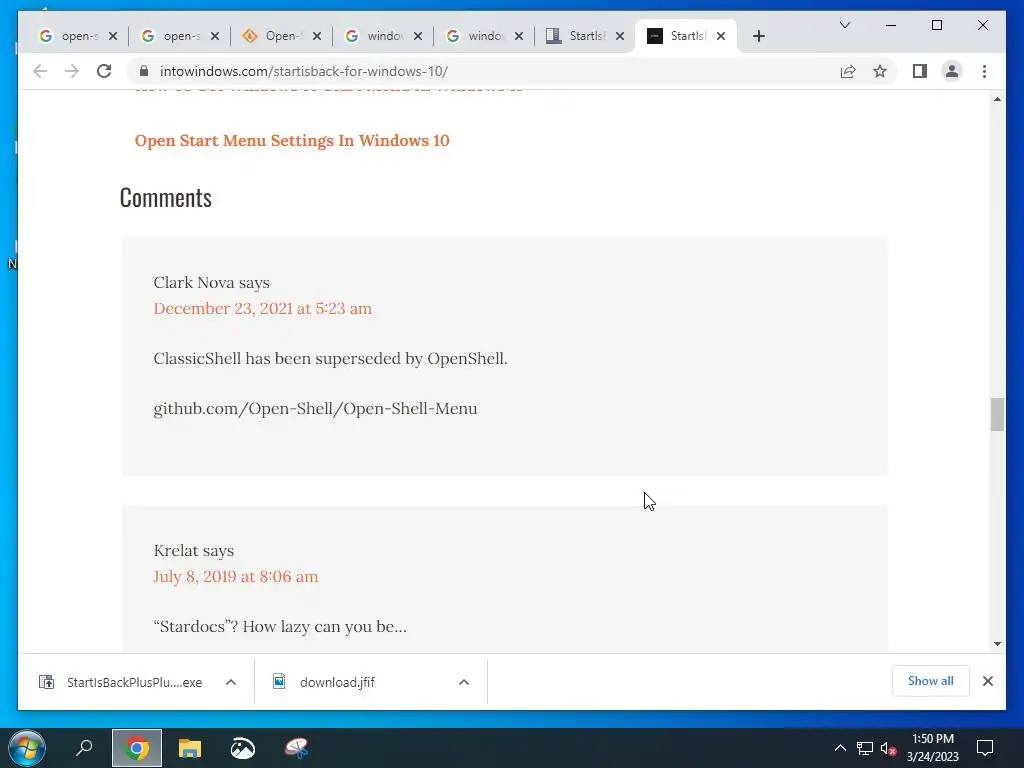The width and height of the screenshot is (1024, 768).
Task: Close the first windows Google tab
Action: (418, 36)
